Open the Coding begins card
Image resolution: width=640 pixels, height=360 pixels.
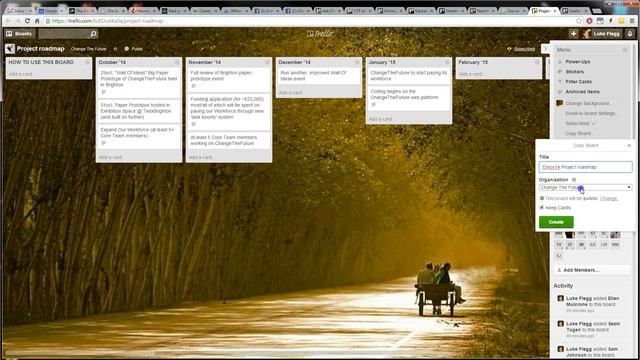(x=408, y=98)
